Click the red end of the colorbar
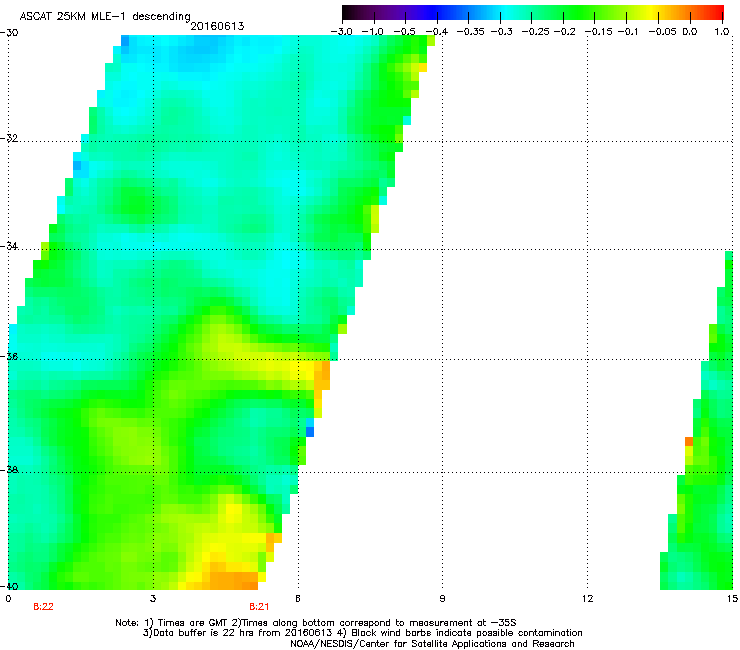The height and width of the screenshot is (650, 740). [716, 13]
